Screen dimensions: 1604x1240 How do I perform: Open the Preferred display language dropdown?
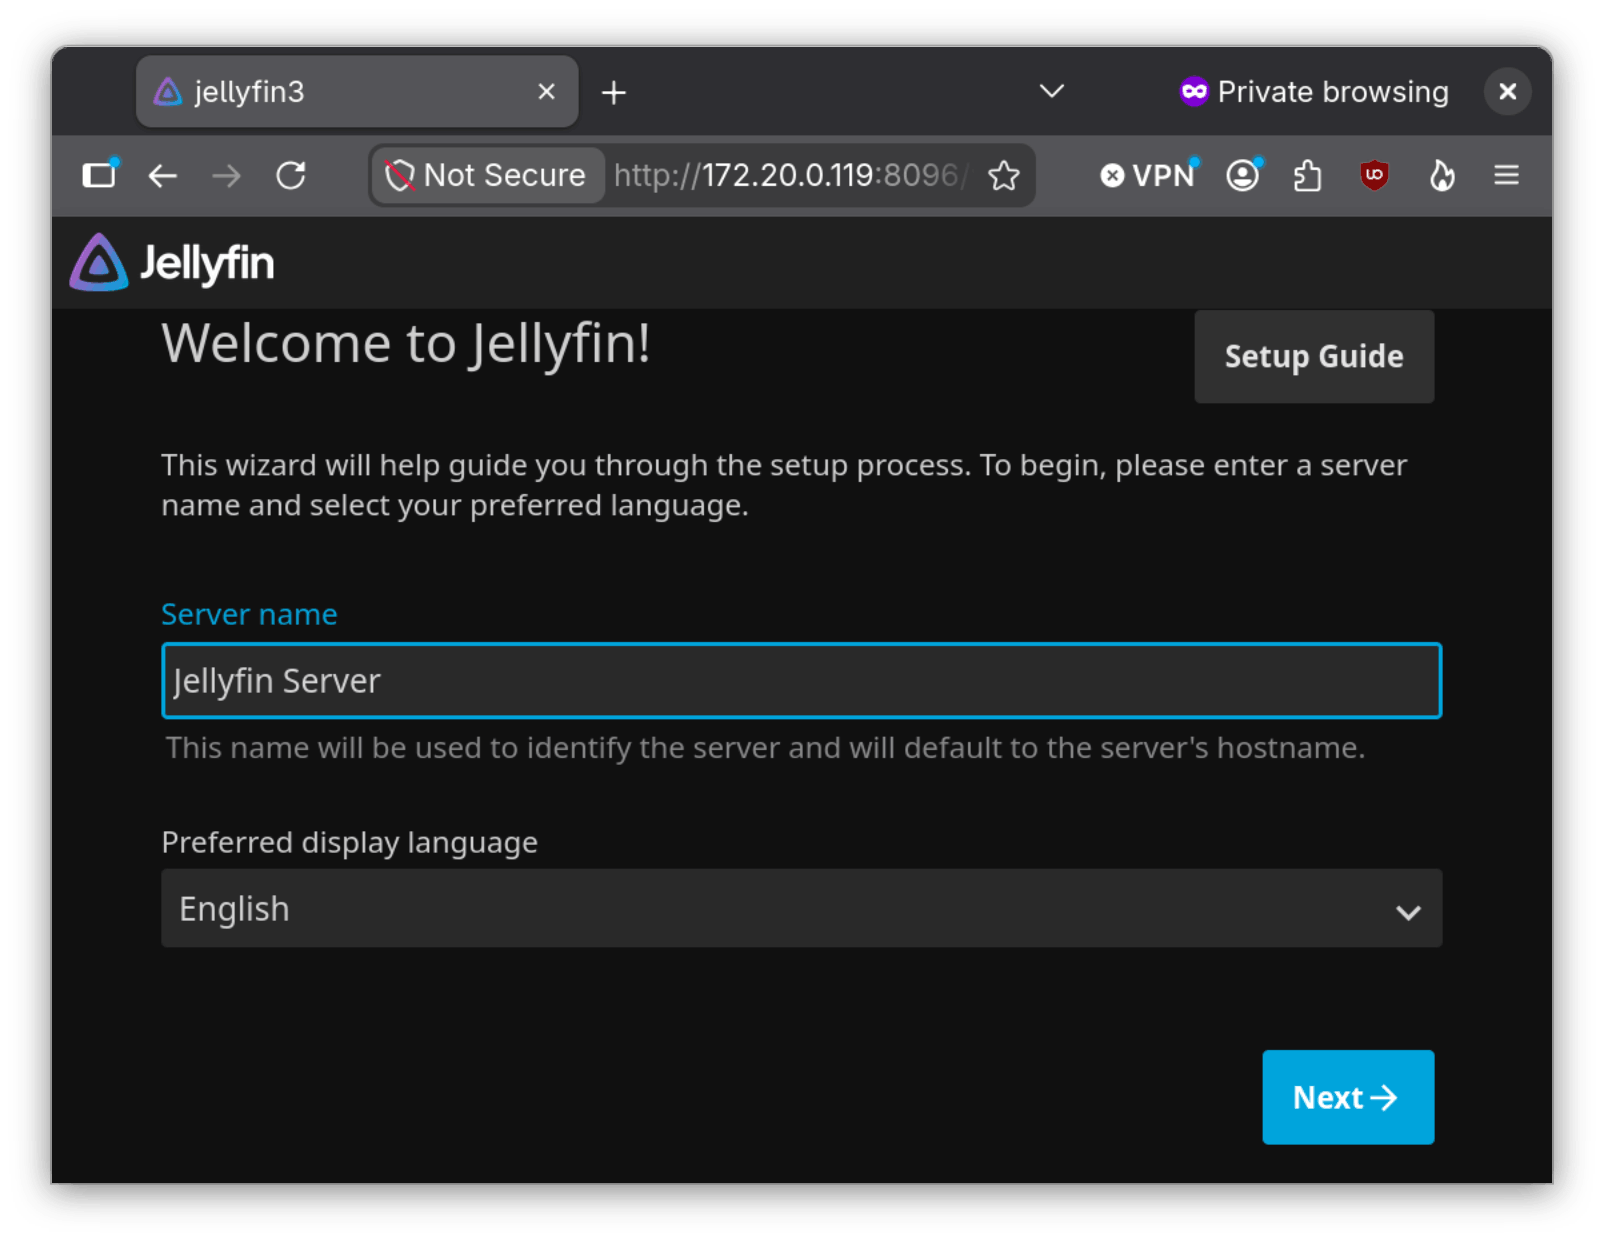[801, 909]
